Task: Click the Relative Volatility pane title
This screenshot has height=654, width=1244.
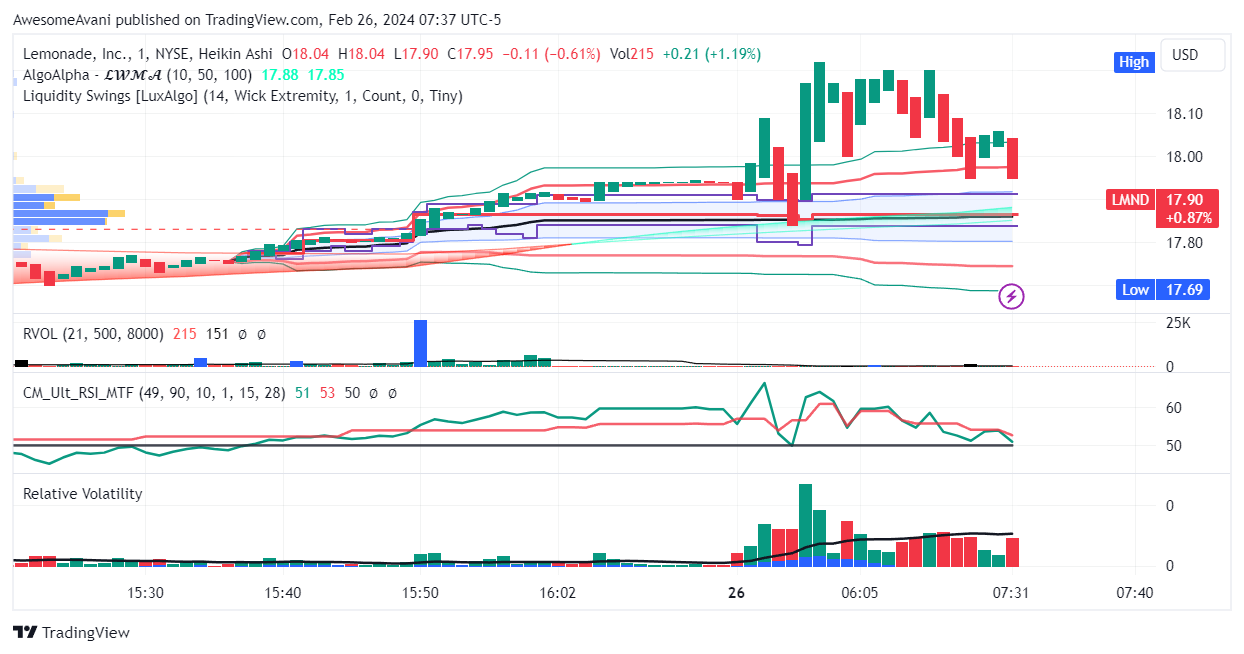Action: [x=83, y=493]
